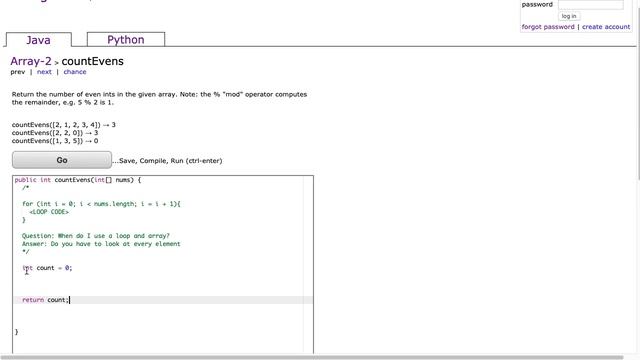
Task: Click the 'return count;' code line
Action: (x=45, y=300)
